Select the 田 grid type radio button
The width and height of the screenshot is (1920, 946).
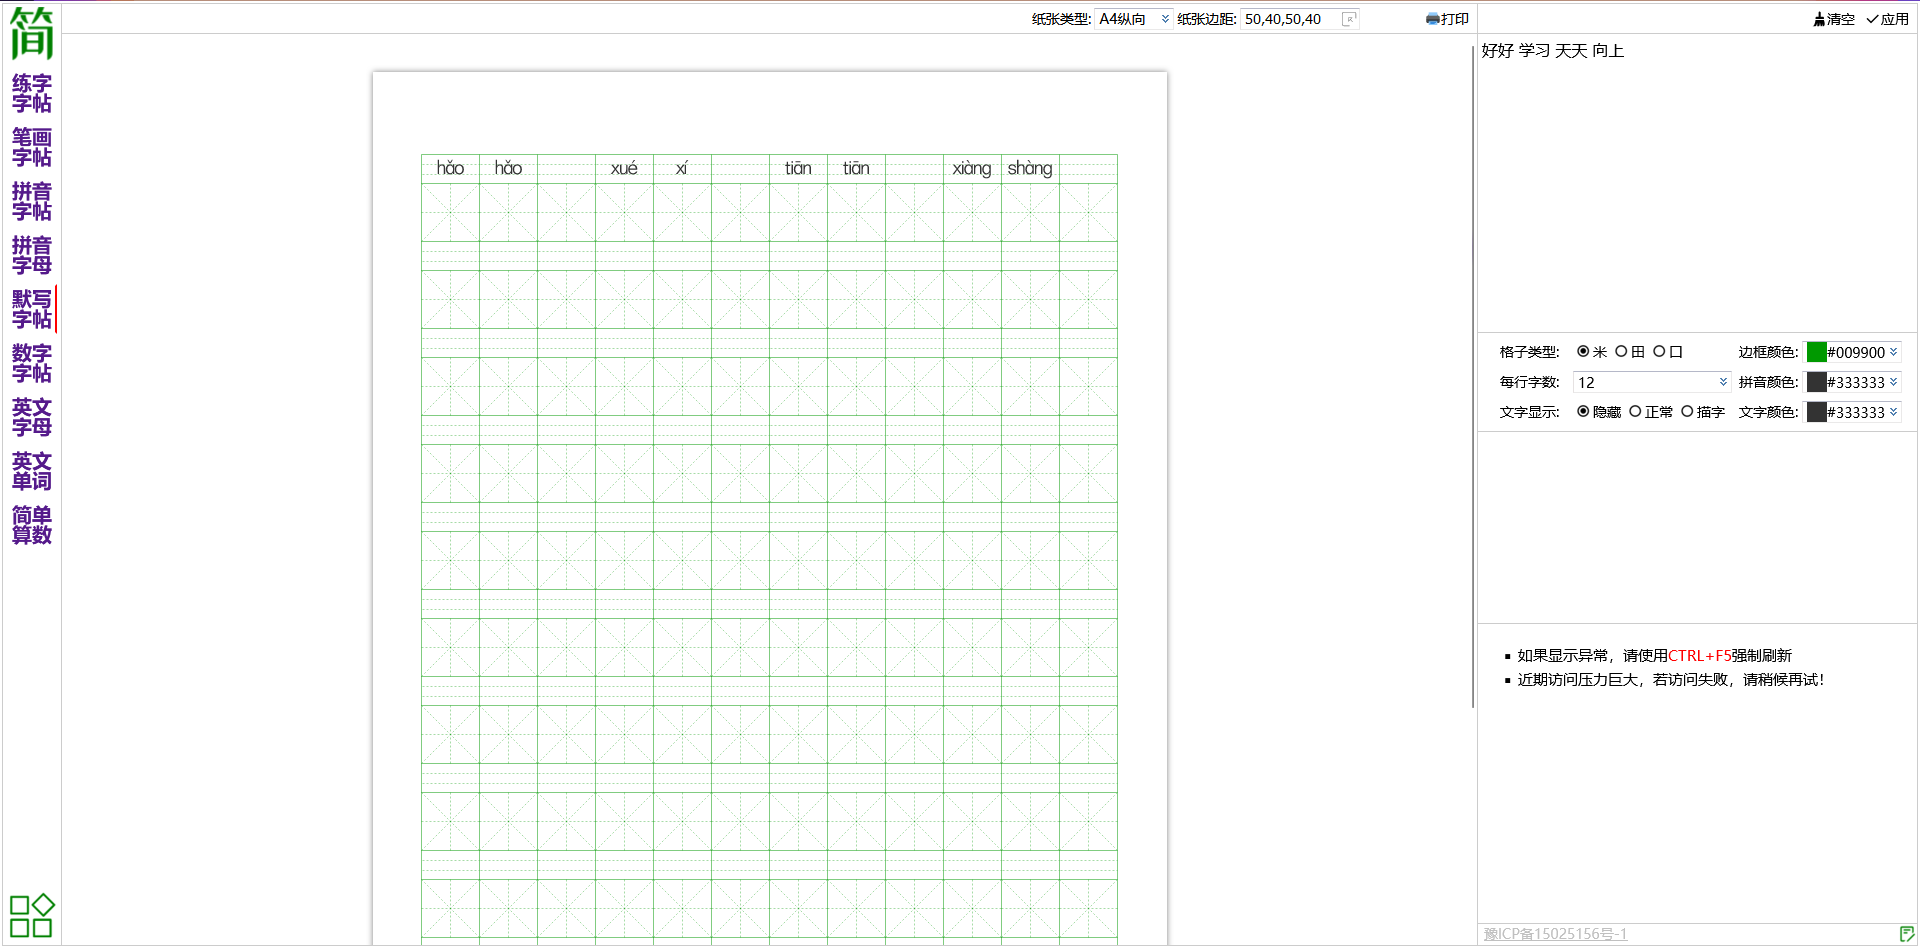tap(1621, 352)
